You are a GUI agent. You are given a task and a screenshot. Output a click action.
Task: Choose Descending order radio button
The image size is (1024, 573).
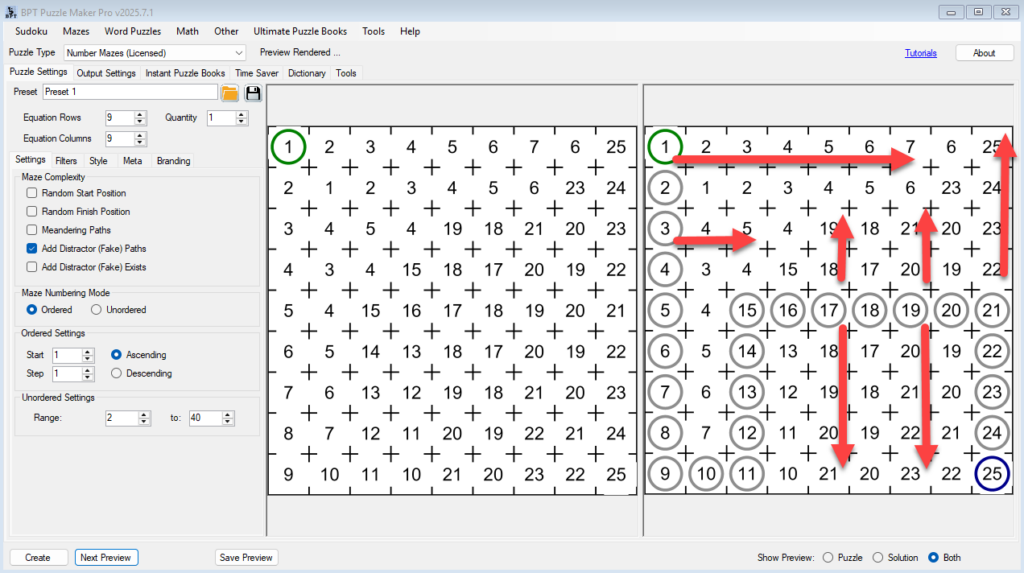pos(117,373)
